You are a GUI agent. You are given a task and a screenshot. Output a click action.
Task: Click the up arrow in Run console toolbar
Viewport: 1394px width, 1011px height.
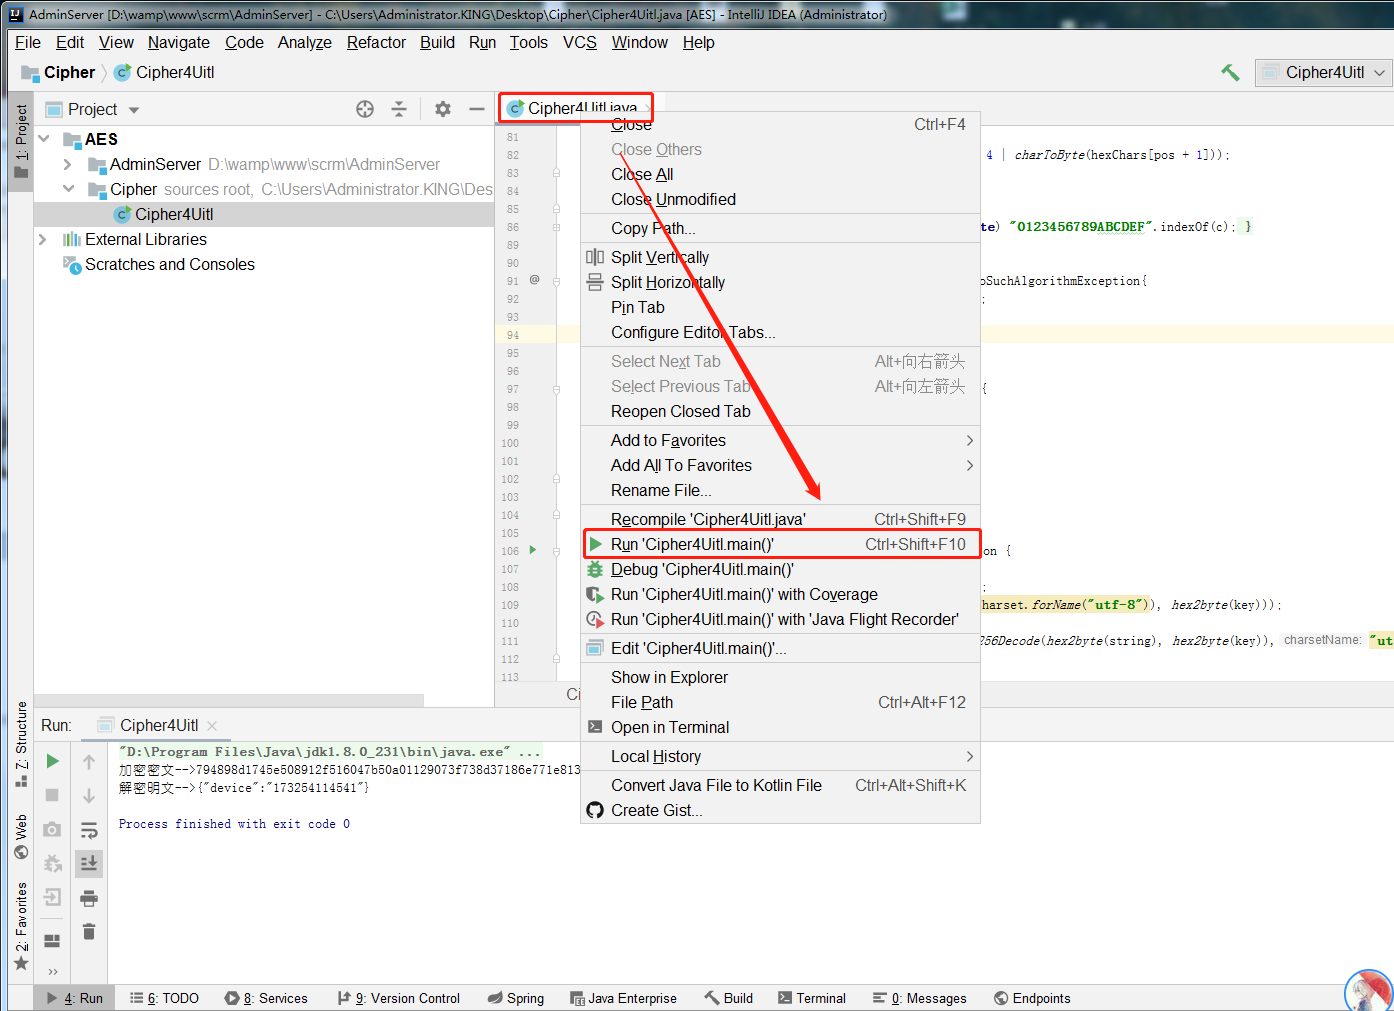pyautogui.click(x=89, y=762)
